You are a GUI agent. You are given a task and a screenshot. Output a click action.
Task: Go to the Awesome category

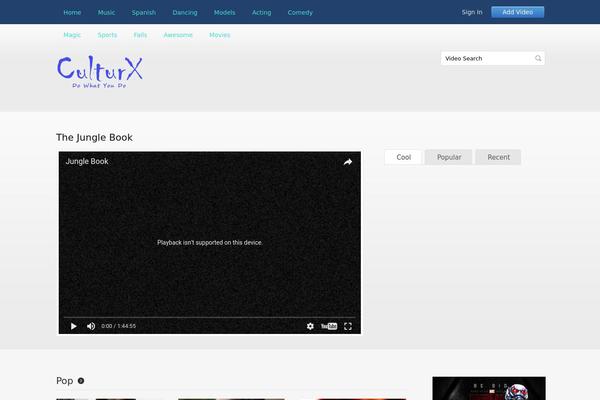pyautogui.click(x=178, y=35)
